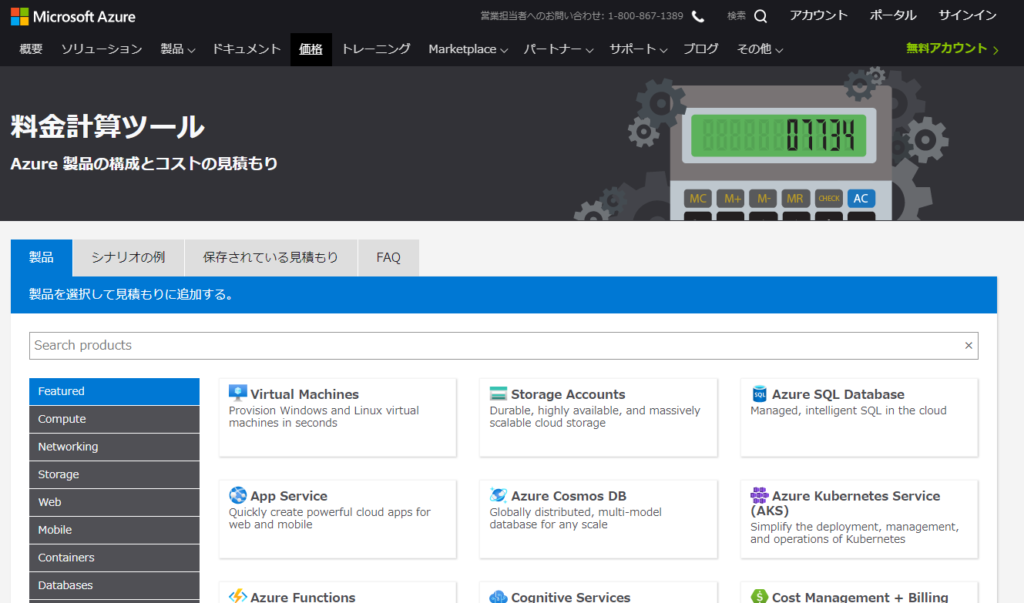Image resolution: width=1024 pixels, height=603 pixels.
Task: Click the AC button on calculator image
Action: [861, 199]
